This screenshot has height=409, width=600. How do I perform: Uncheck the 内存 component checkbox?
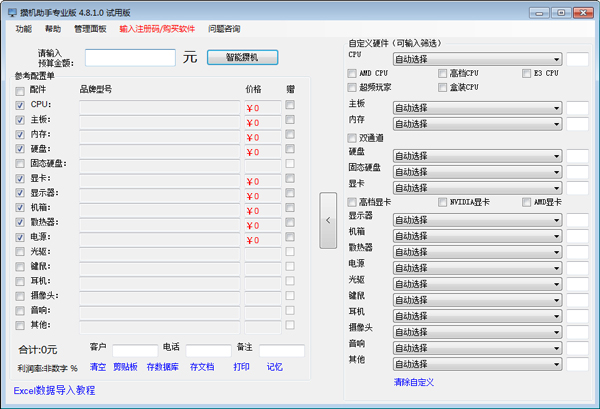pos(20,134)
